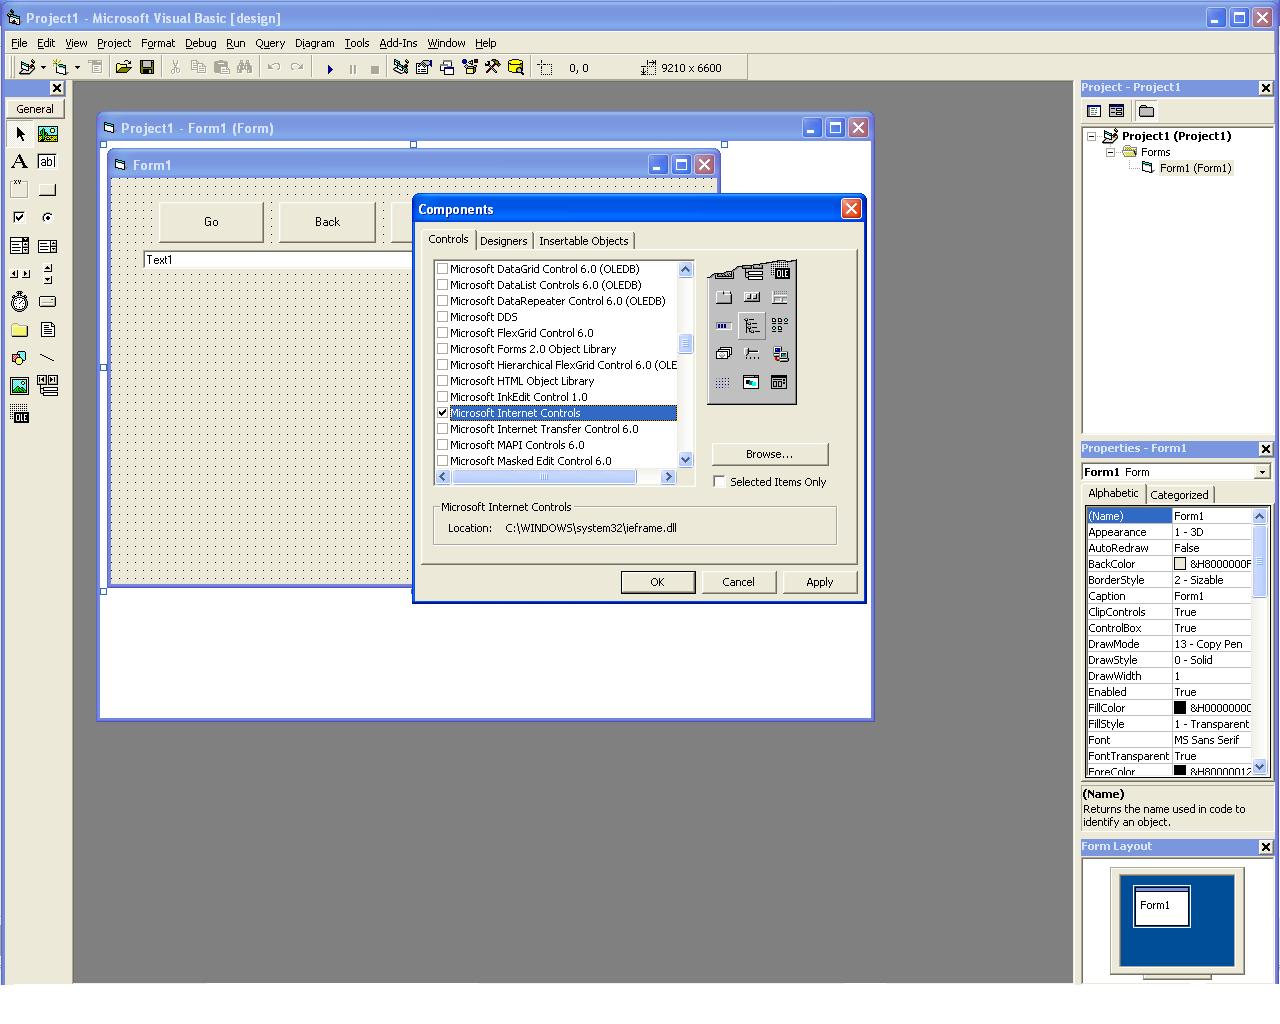Click the Browse... button

[769, 454]
